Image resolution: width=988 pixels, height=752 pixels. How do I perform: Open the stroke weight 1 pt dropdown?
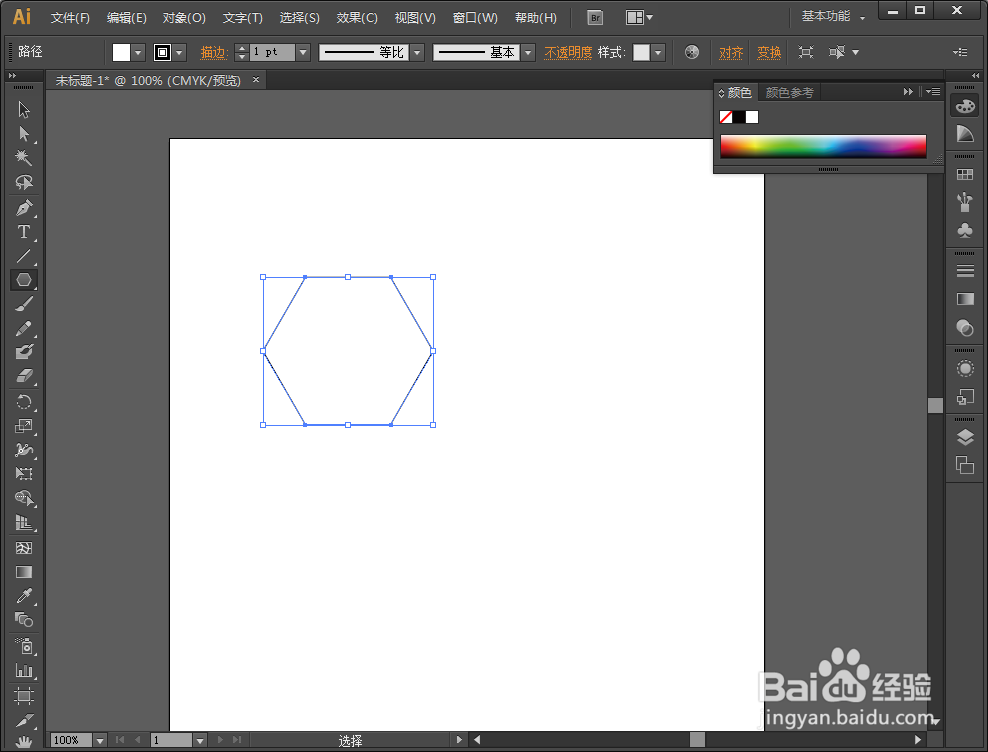[303, 52]
